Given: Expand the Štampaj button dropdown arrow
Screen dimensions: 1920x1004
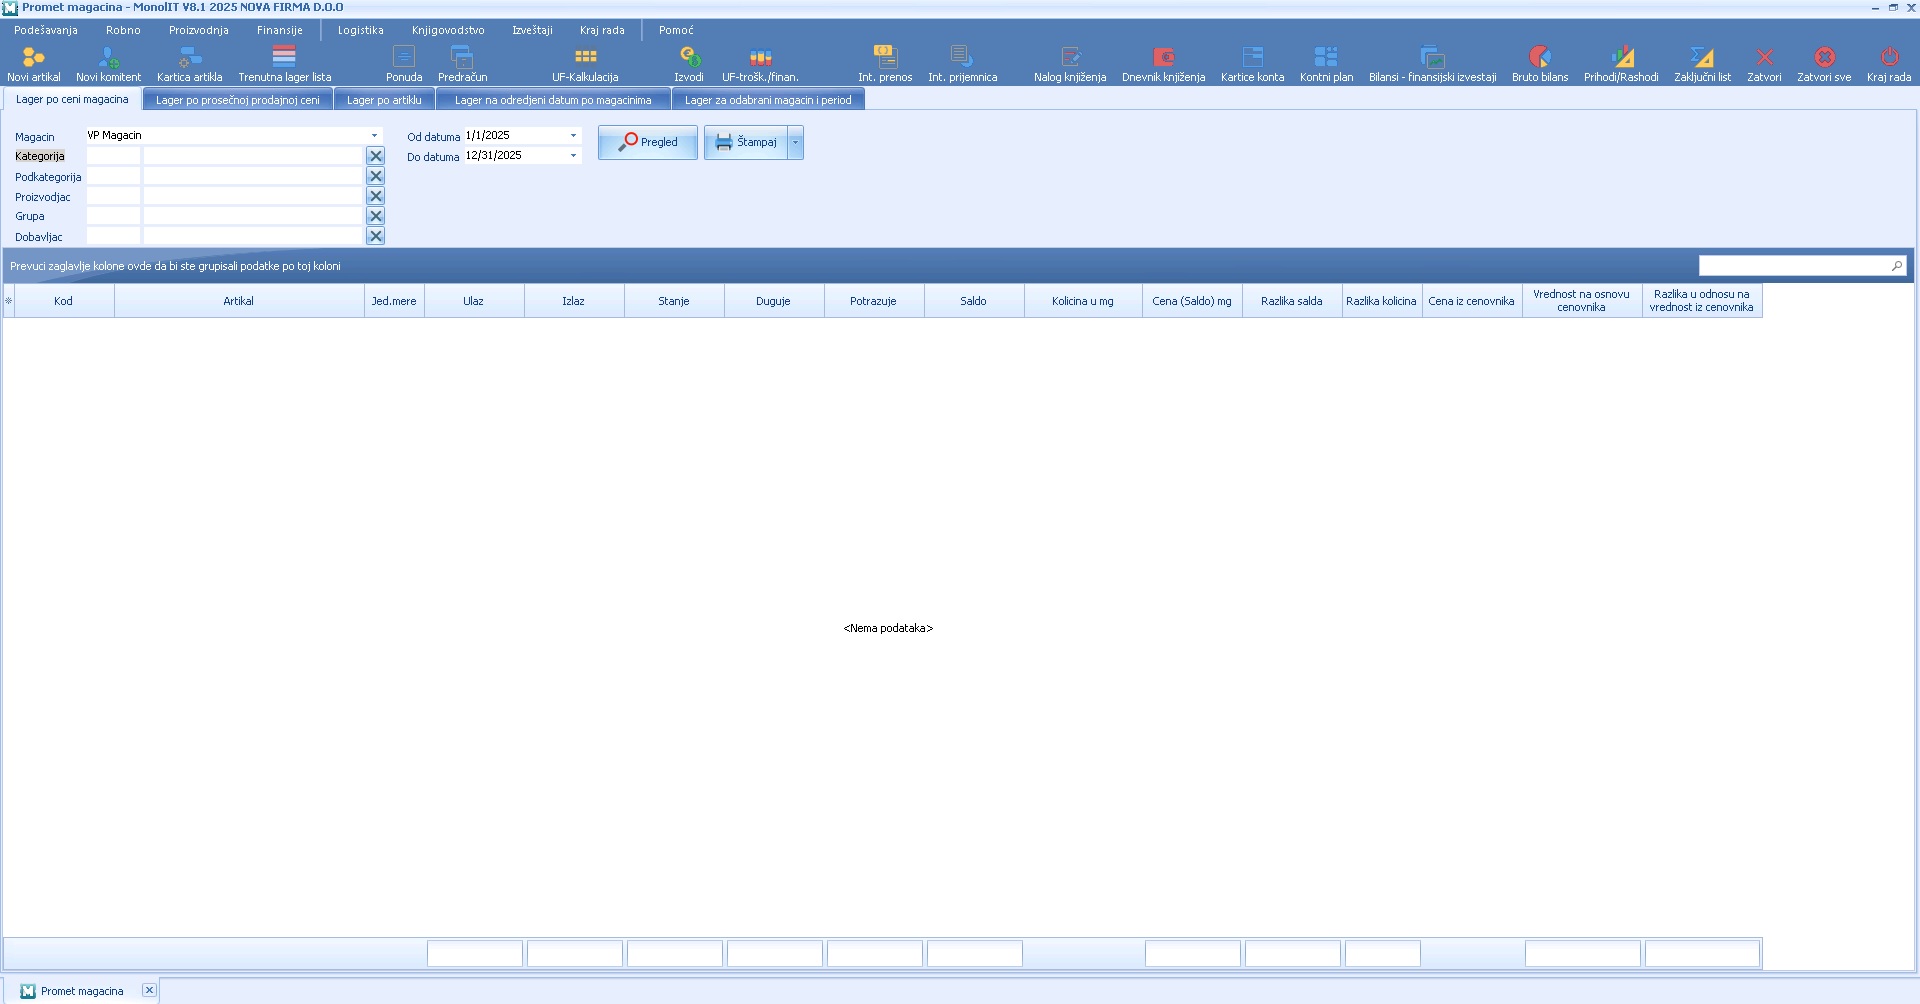Looking at the screenshot, I should point(796,142).
